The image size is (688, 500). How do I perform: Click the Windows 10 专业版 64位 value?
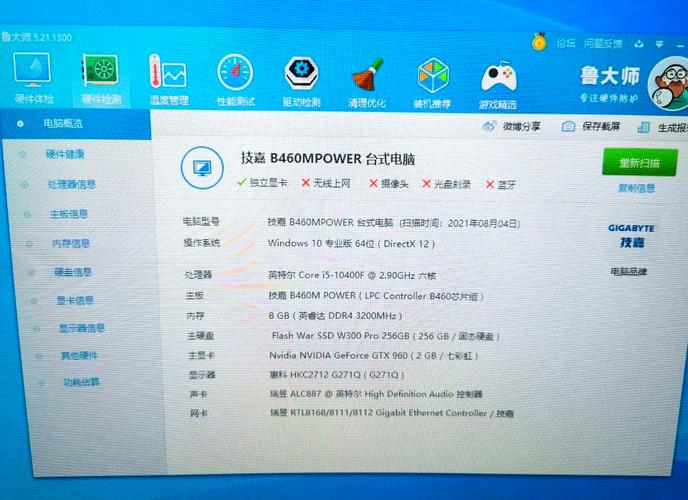click(351, 243)
